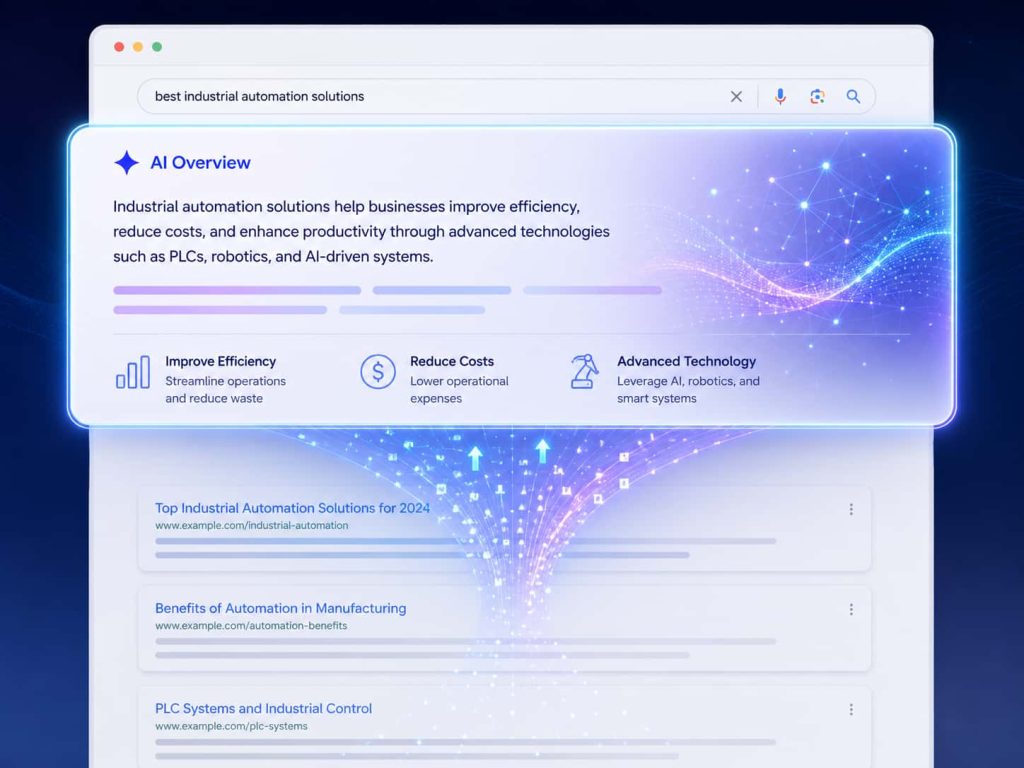This screenshot has height=768, width=1024.
Task: Click the AI Overview summary paragraph
Action: click(x=361, y=232)
